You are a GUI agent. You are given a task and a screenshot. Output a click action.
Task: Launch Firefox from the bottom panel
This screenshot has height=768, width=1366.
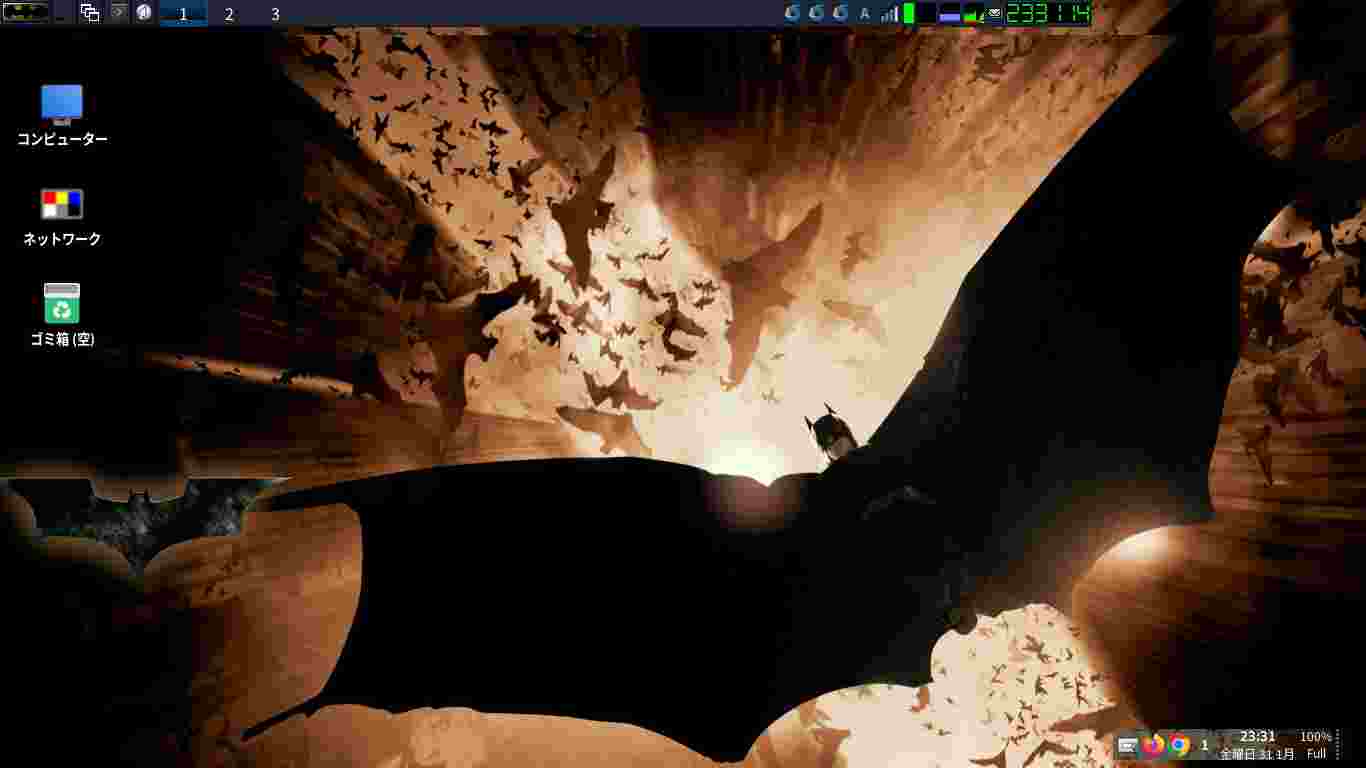(1154, 745)
